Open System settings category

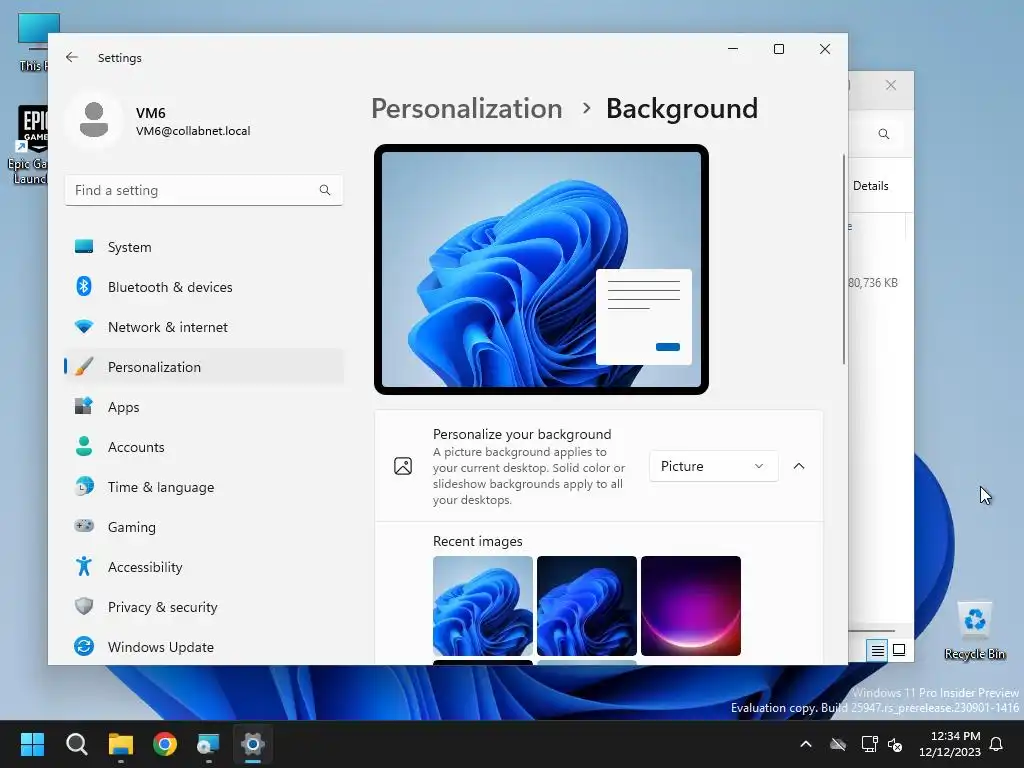(204, 247)
